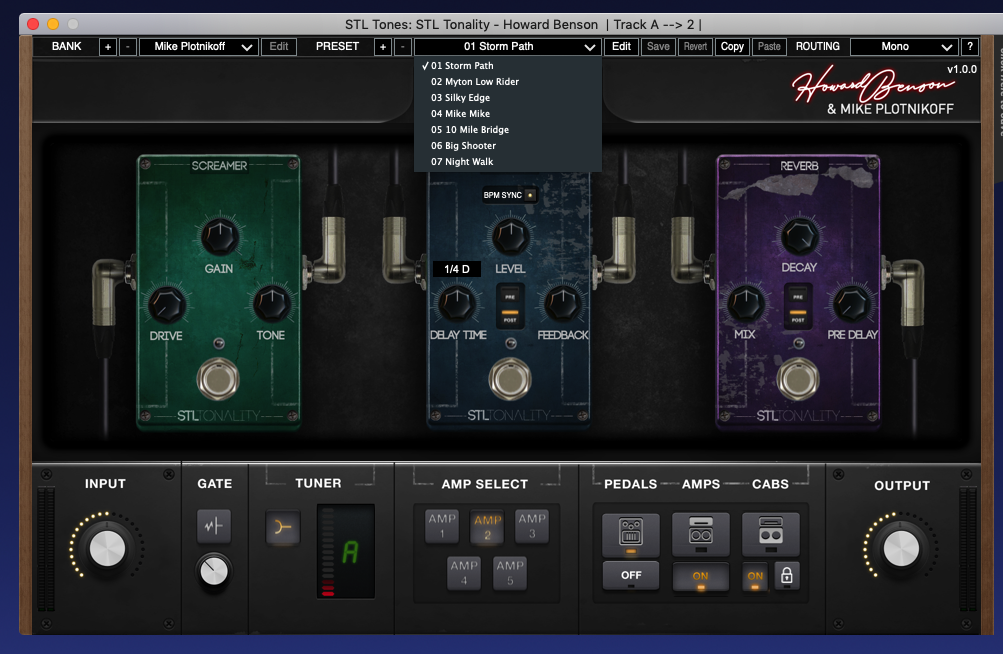Screen dimensions: 1003x654
Task: Flip the reverb pedal PRE/POST switch
Action: click(x=798, y=307)
